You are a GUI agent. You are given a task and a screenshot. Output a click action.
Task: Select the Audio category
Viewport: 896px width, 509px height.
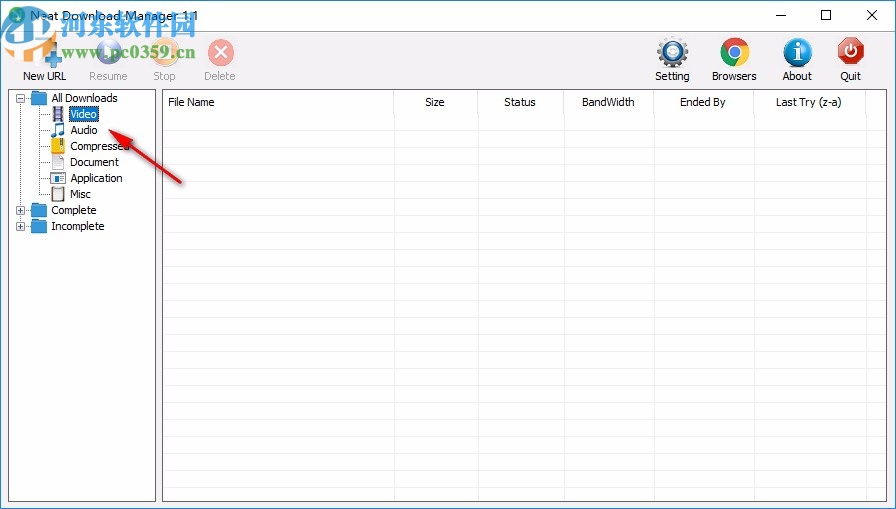pyautogui.click(x=83, y=130)
